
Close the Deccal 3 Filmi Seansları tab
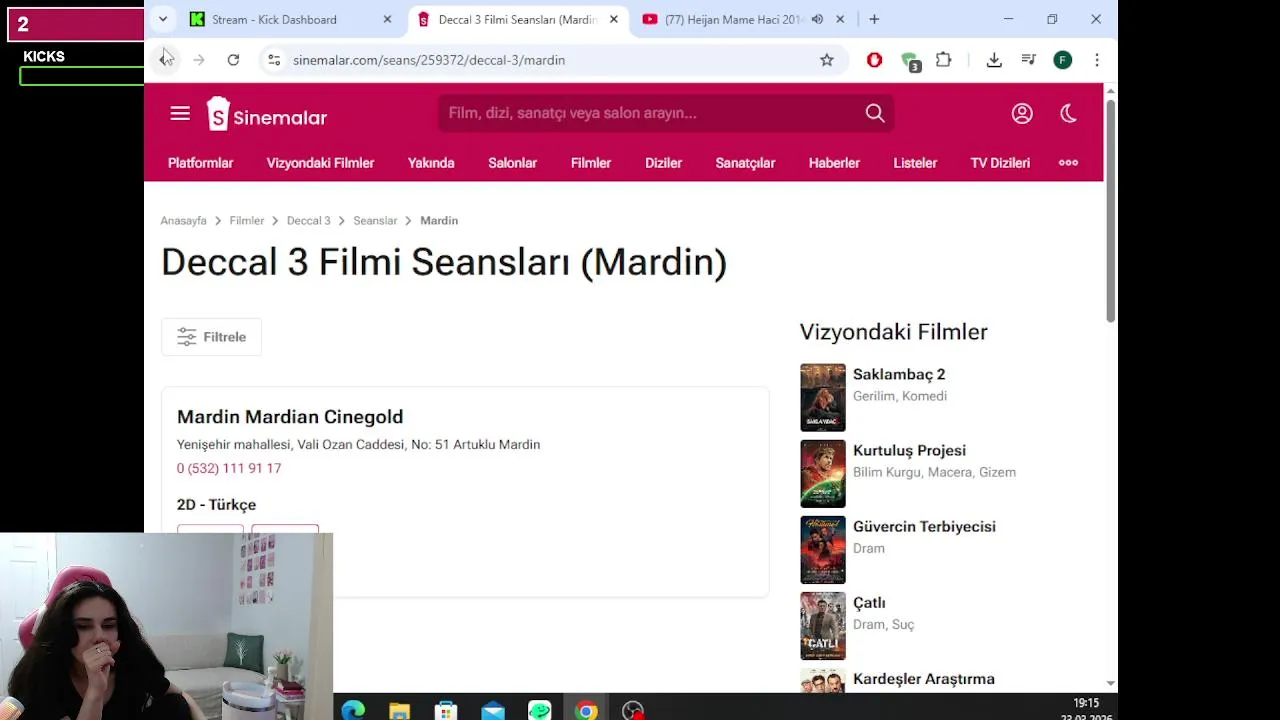[614, 19]
